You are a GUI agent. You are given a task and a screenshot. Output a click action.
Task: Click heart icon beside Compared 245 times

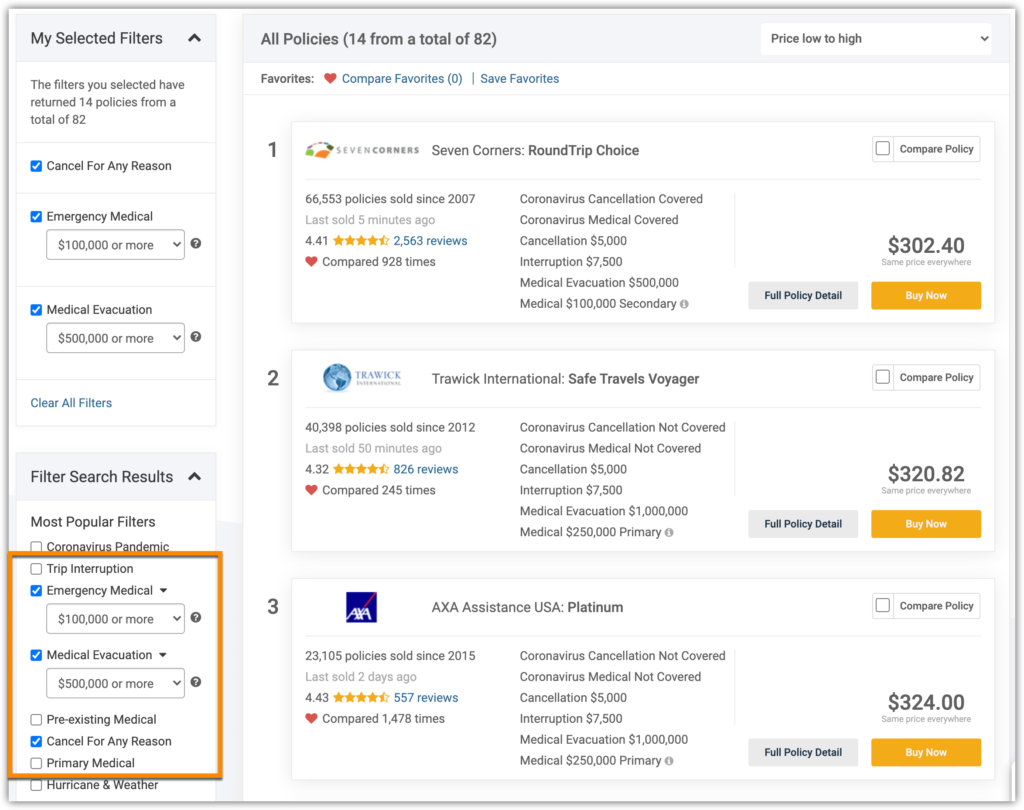[312, 490]
